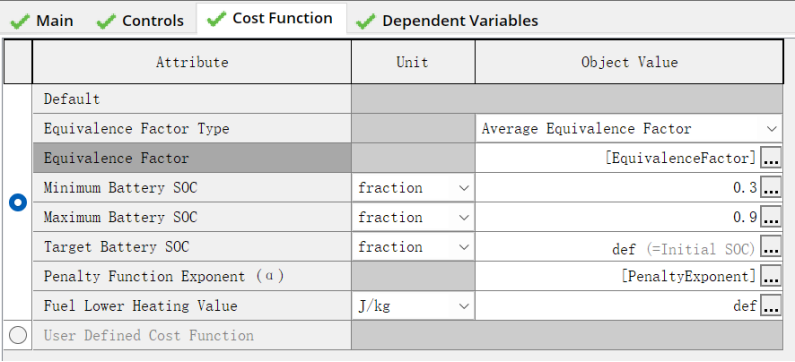
Task: Click the Maximum Battery SOC value 0.9
Action: 618,218
